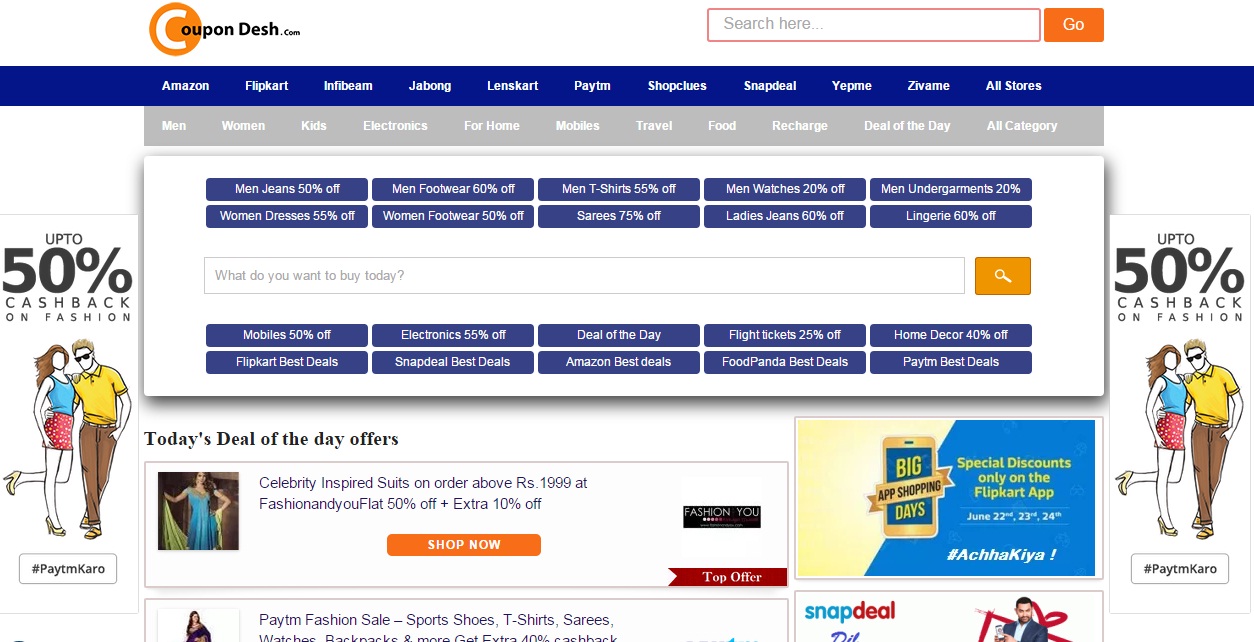Select the Kids category
Viewport: 1254px width, 642px height.
(314, 126)
